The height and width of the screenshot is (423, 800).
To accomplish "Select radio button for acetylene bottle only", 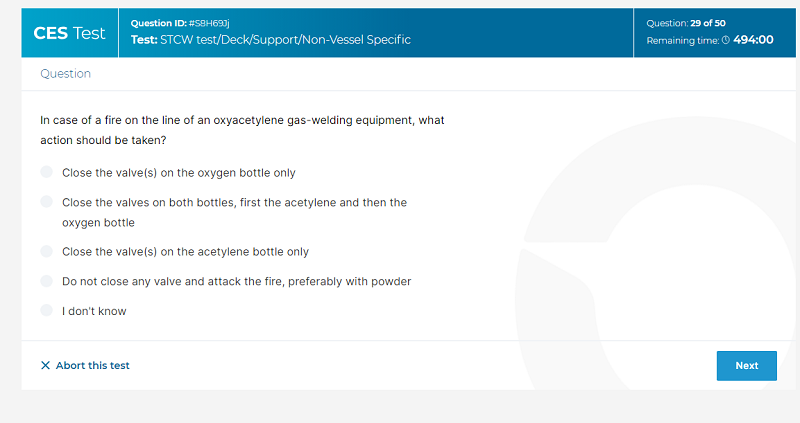I will [46, 251].
